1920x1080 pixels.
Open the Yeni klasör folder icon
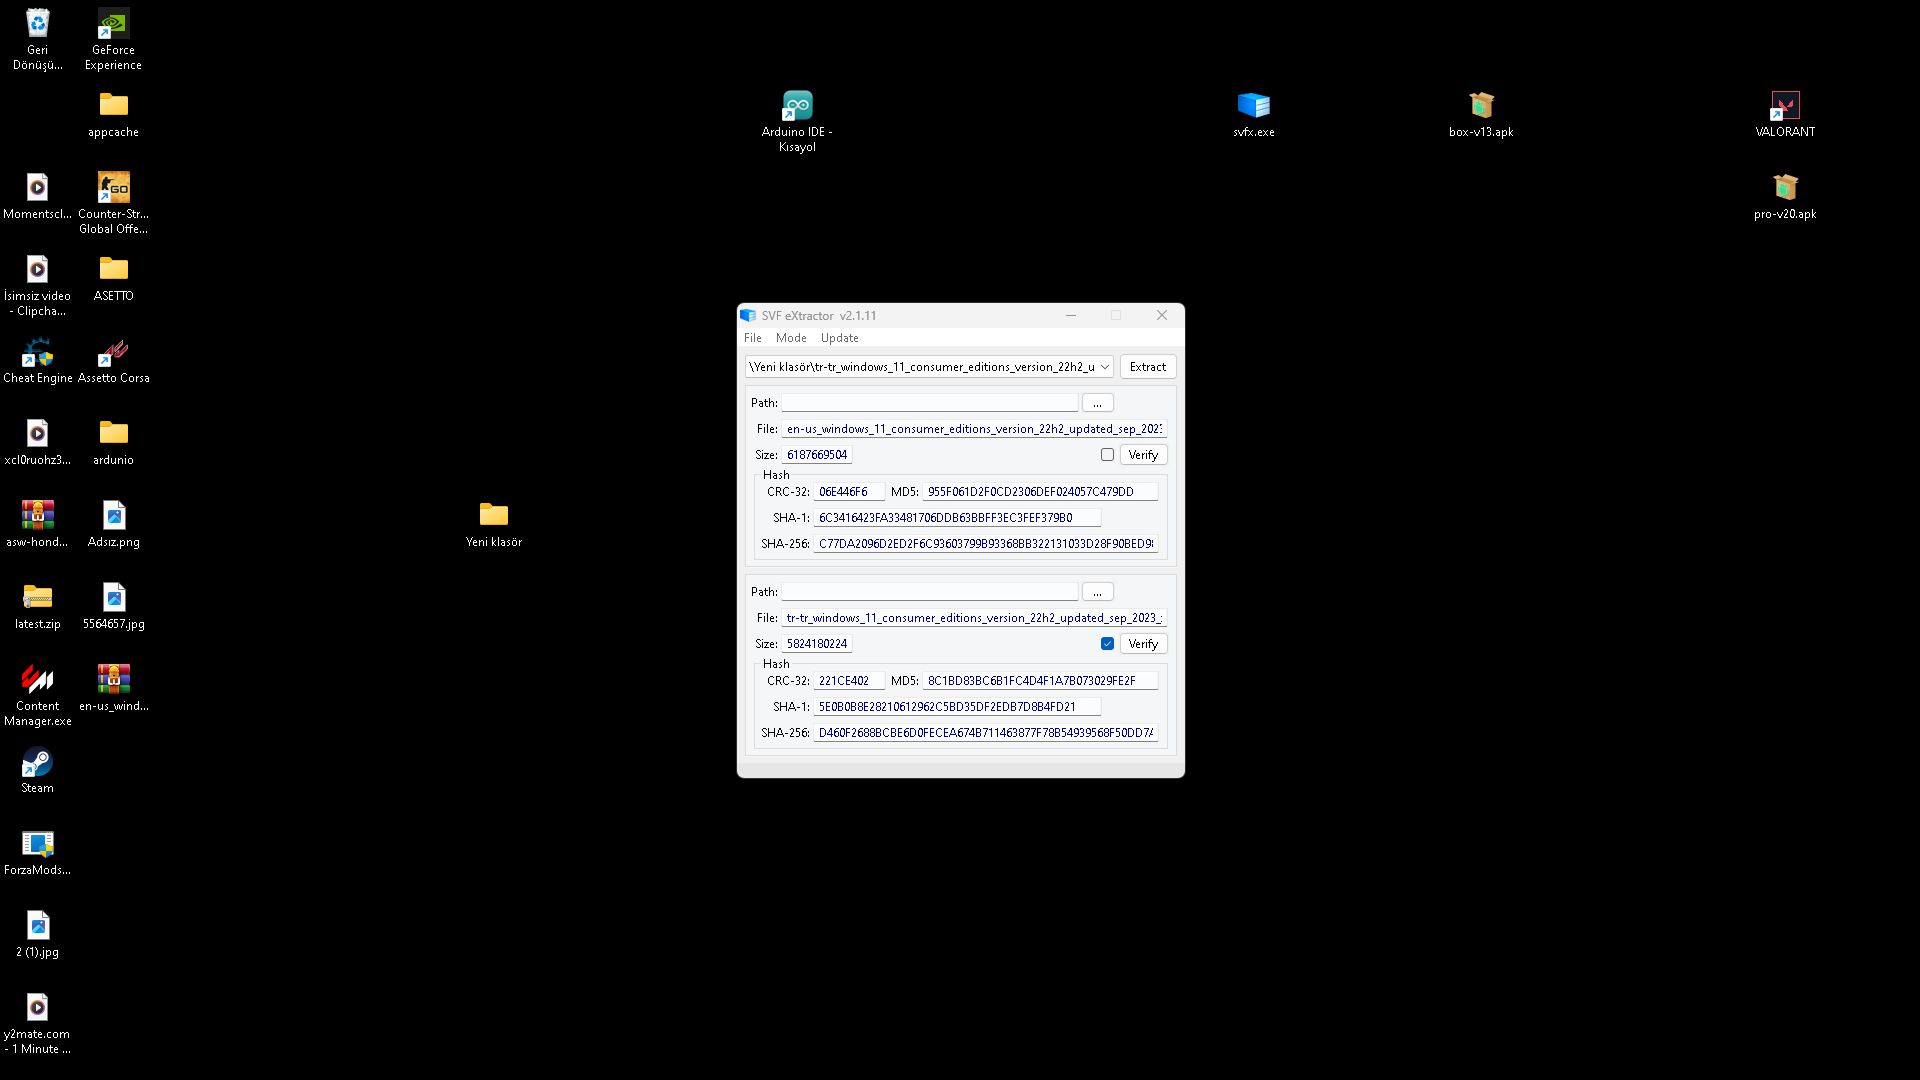pos(493,515)
